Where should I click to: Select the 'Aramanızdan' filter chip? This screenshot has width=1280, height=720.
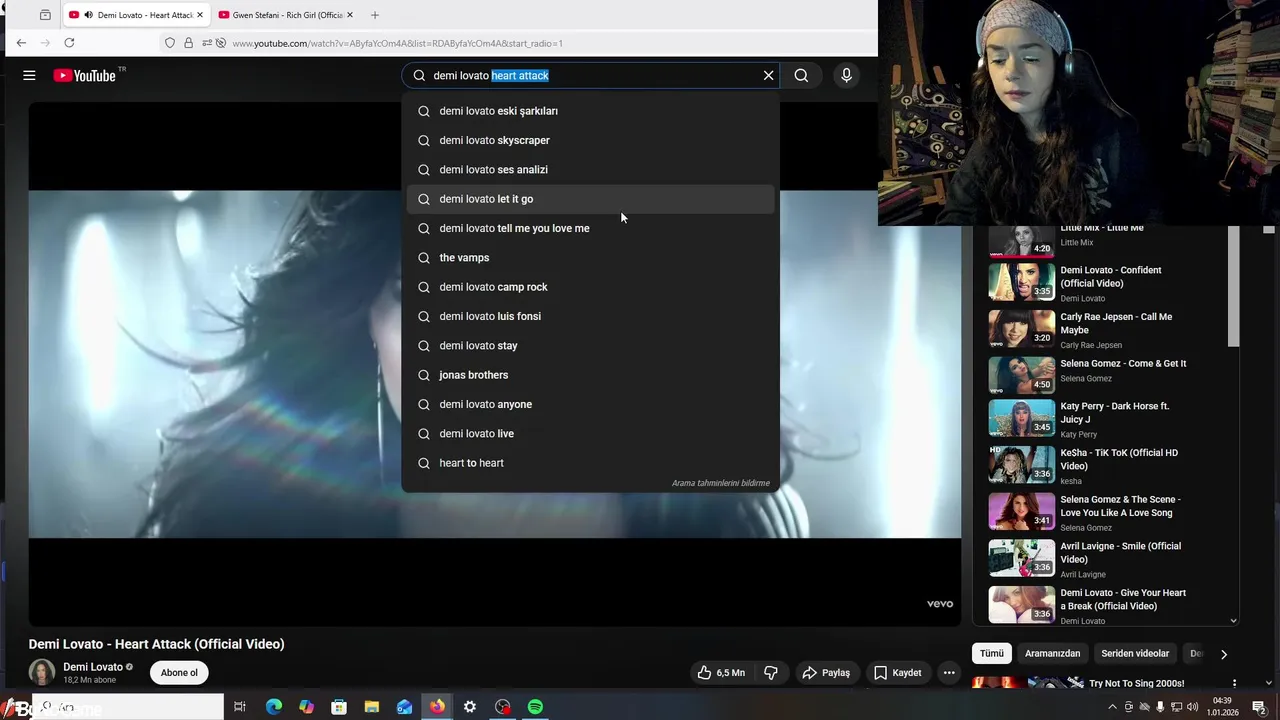1052,653
